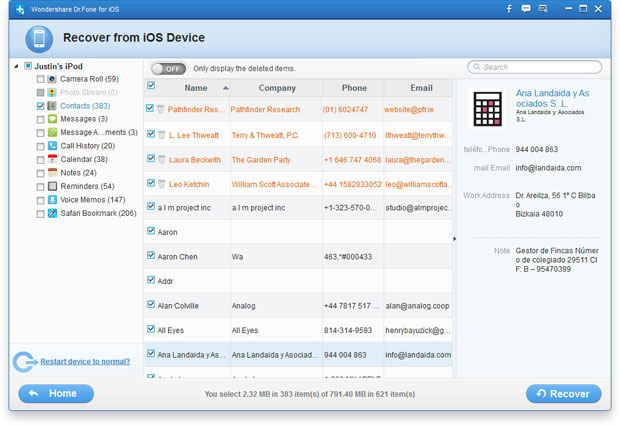Click the Contacts book icon
This screenshot has height=425, width=620.
[x=52, y=106]
